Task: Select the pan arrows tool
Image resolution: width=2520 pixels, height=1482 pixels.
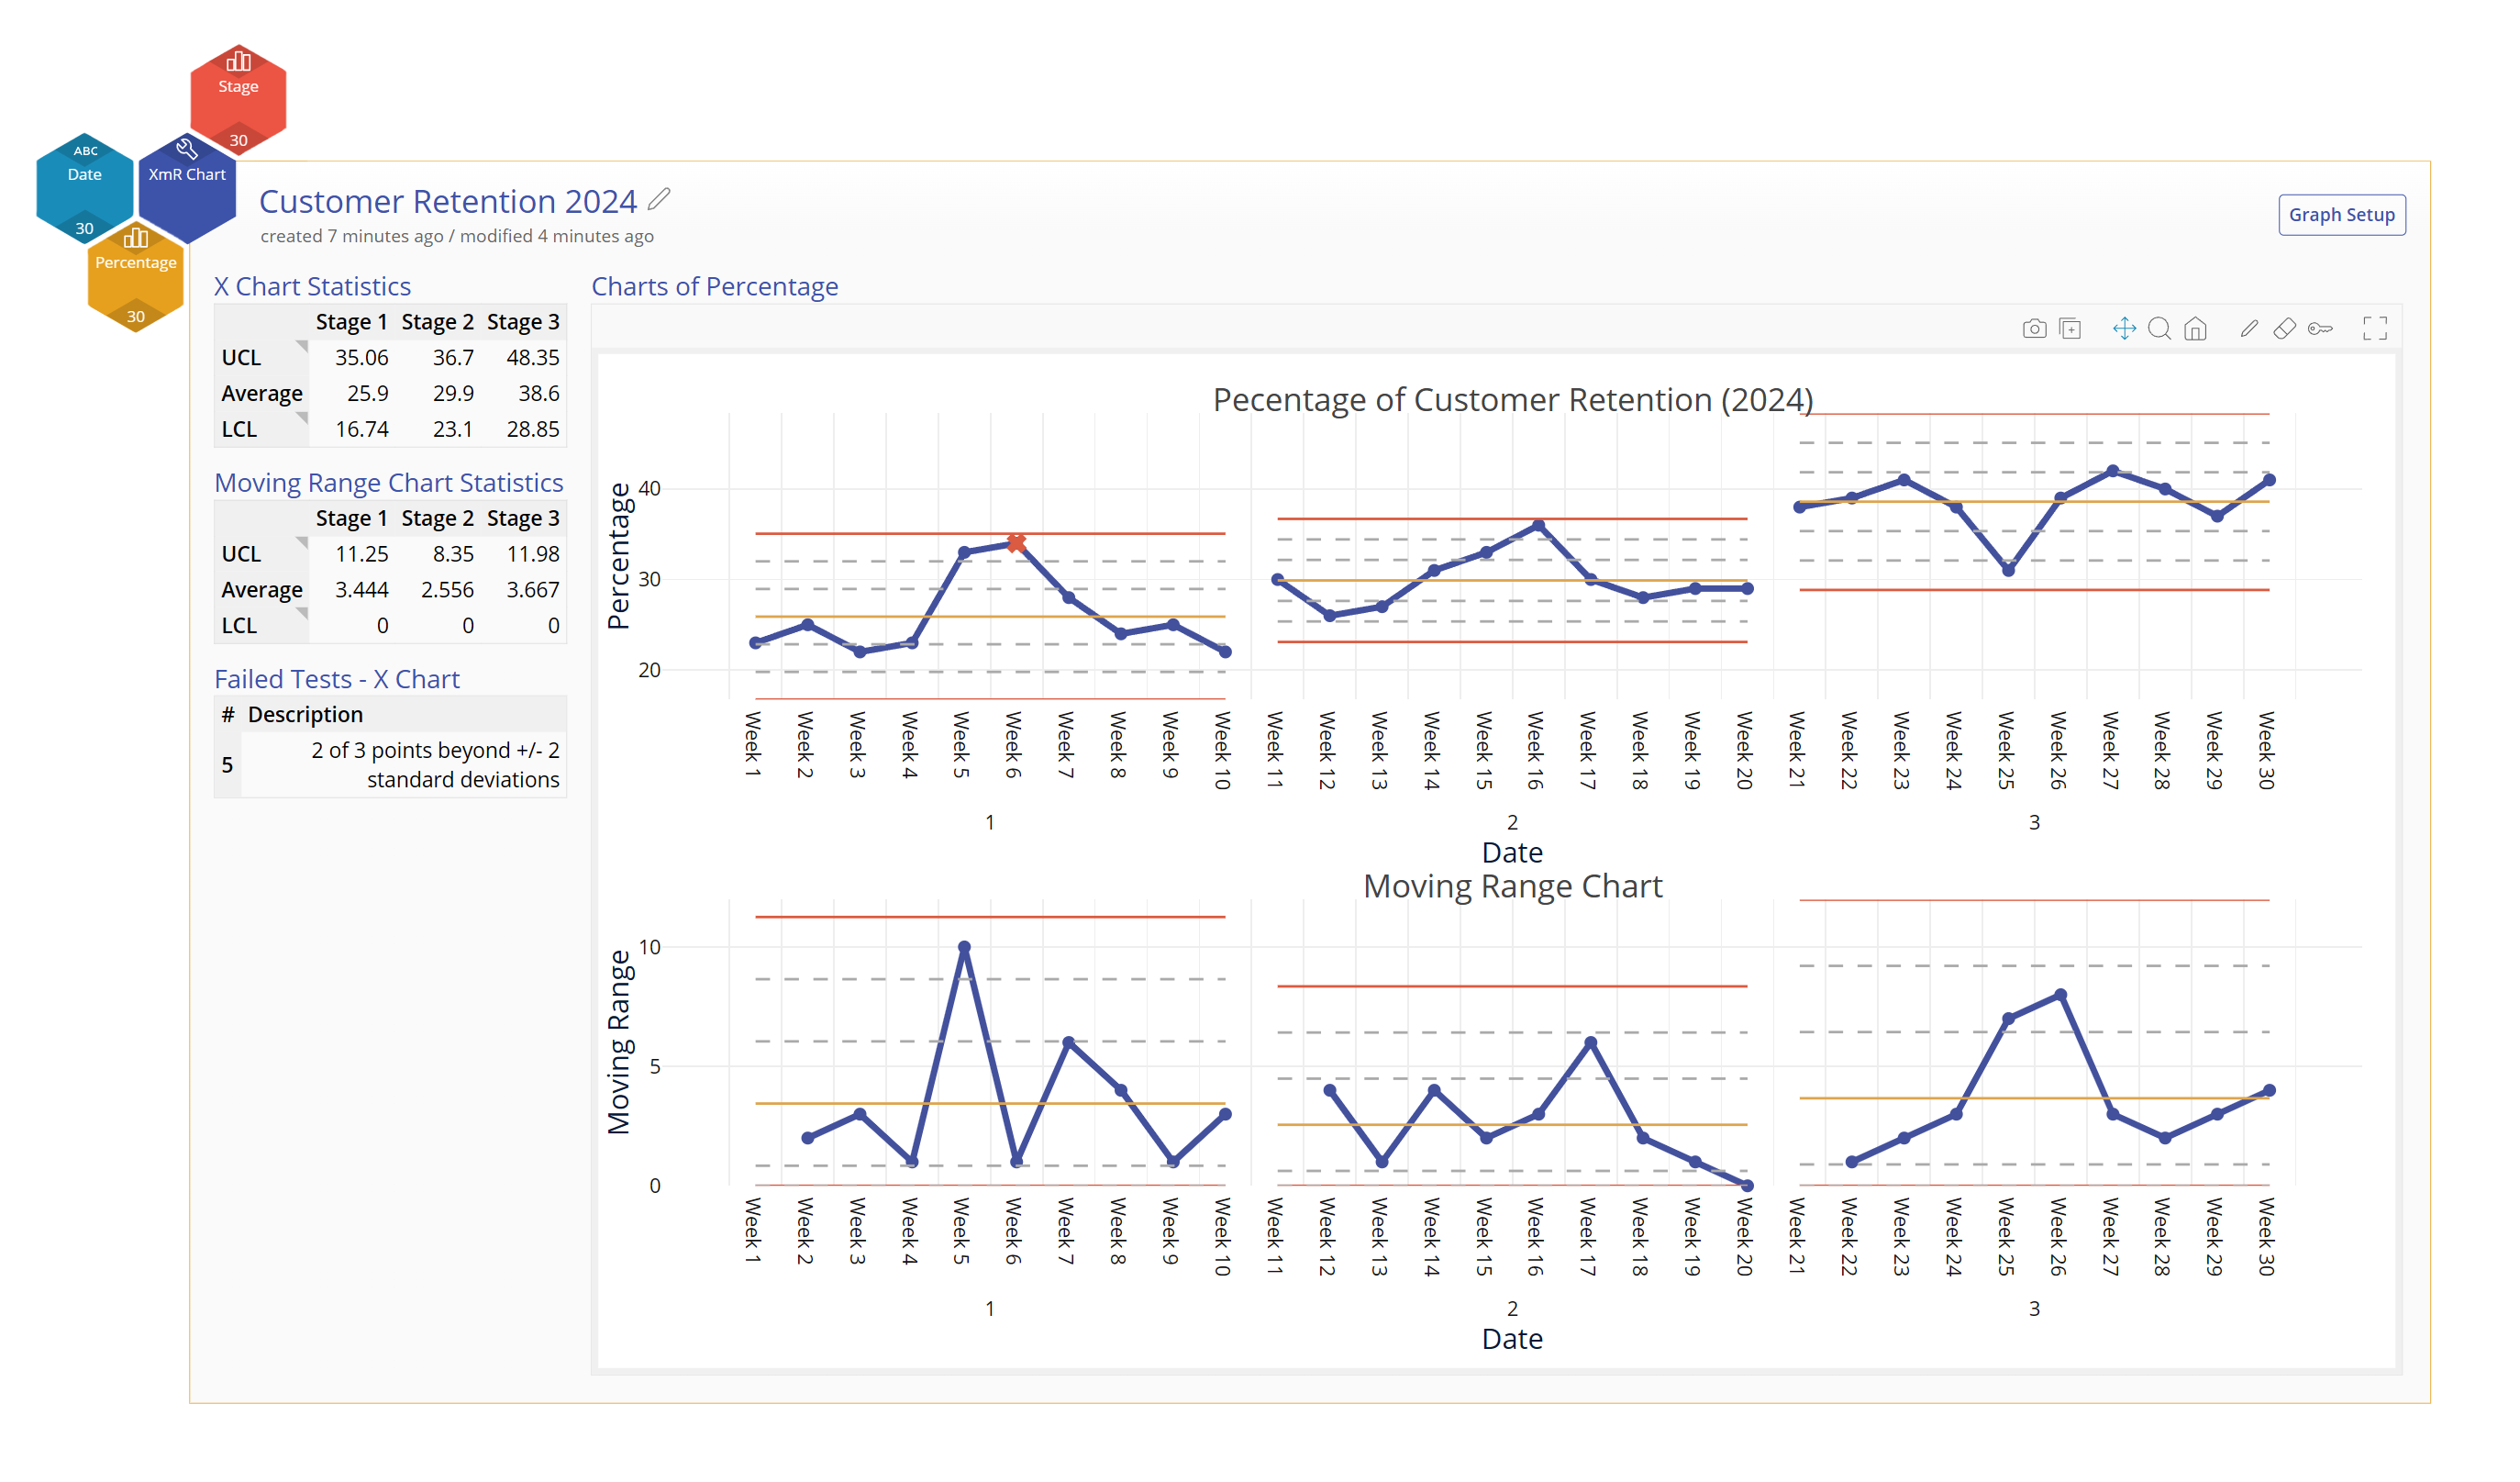Action: [2123, 329]
